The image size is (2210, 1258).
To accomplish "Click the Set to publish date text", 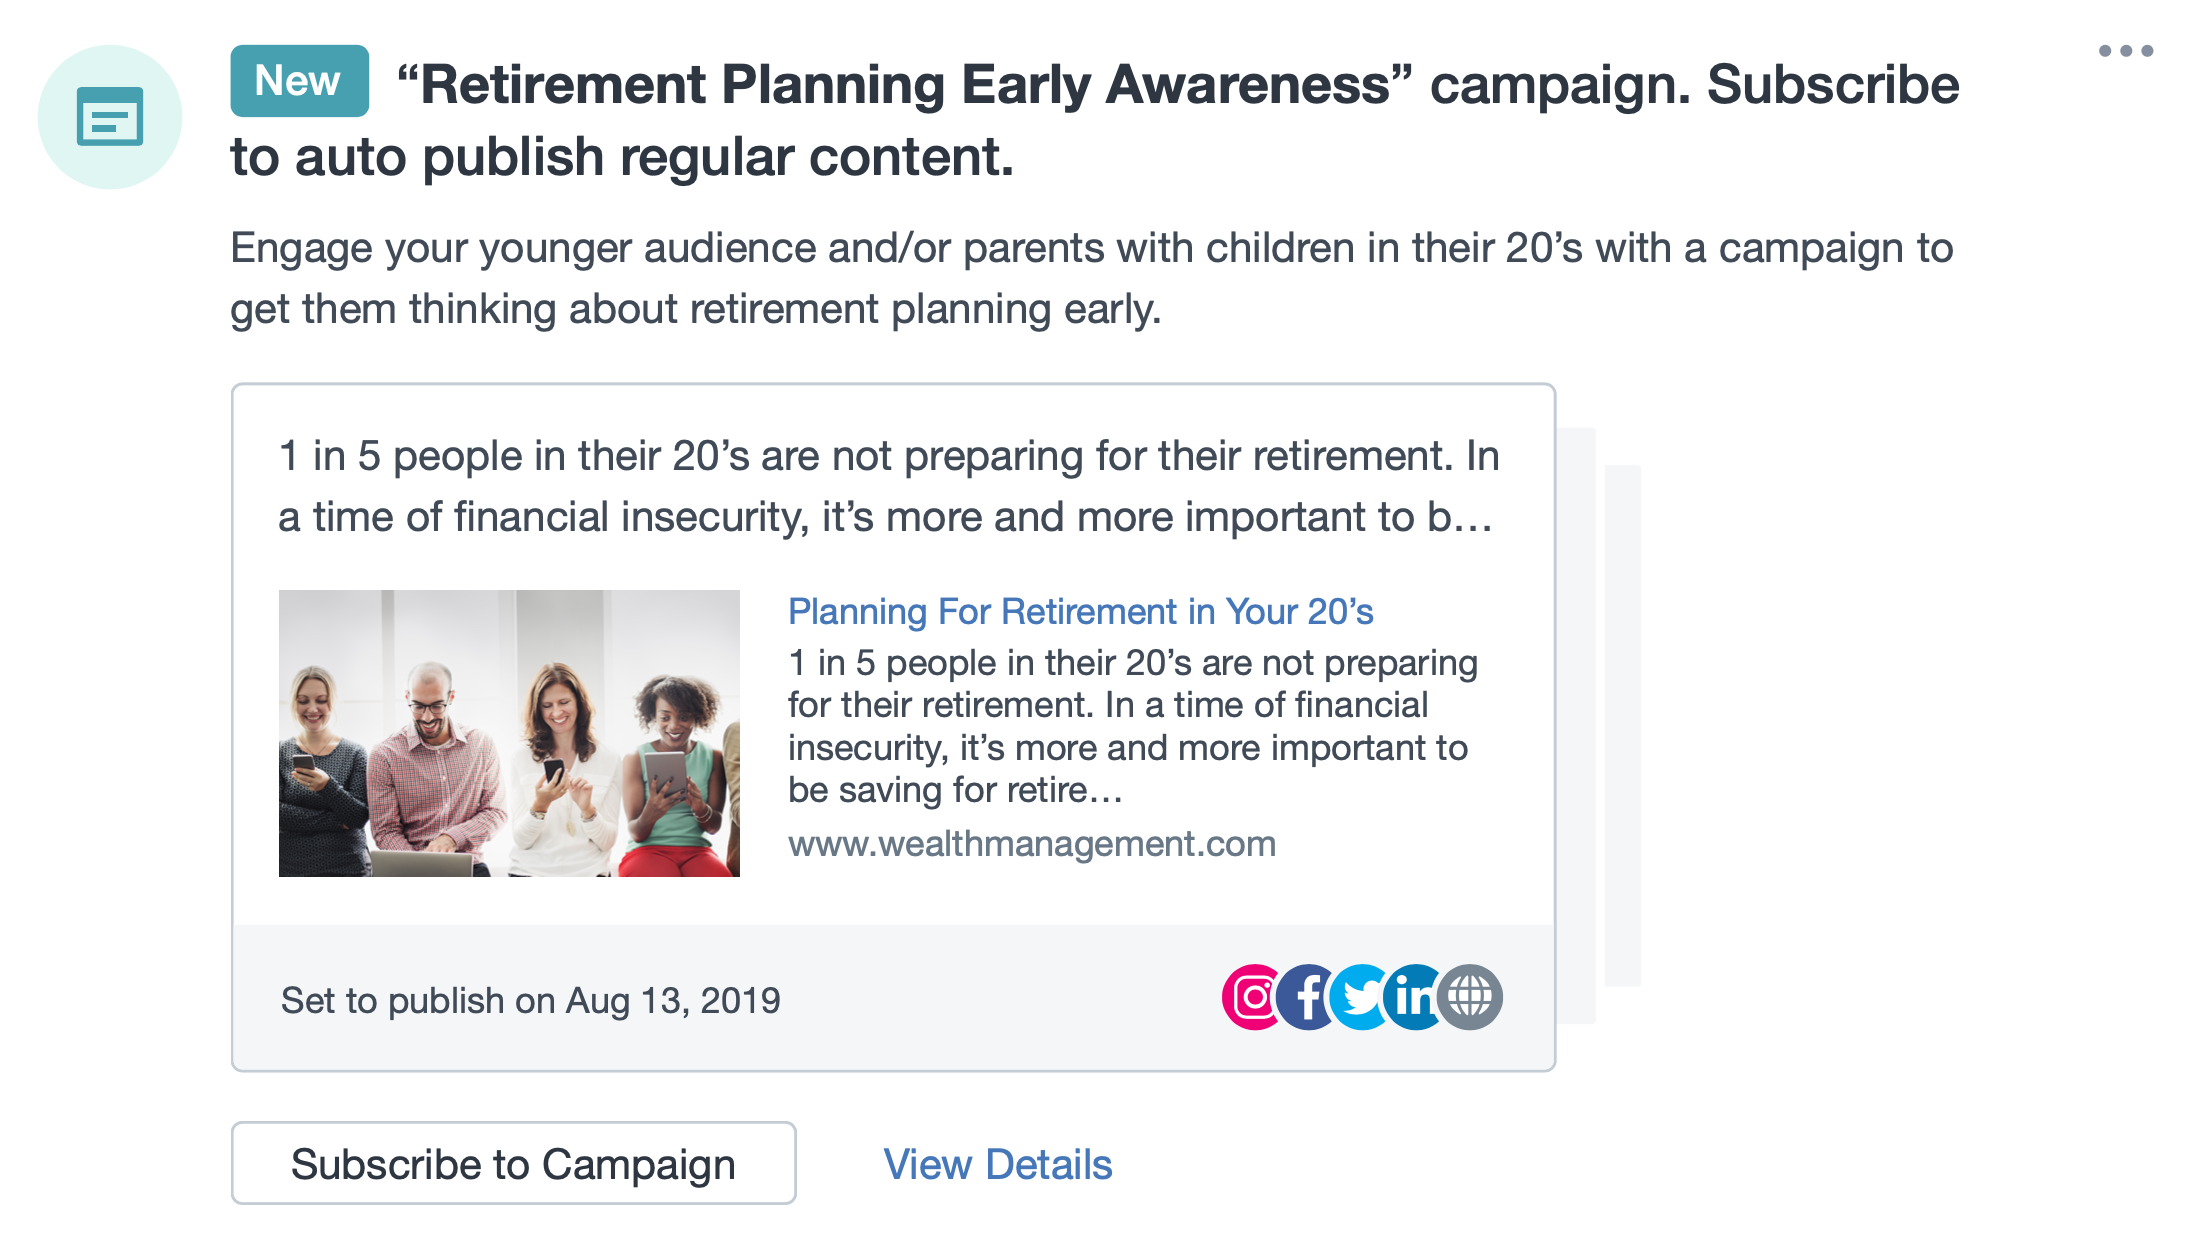I will [x=530, y=1000].
